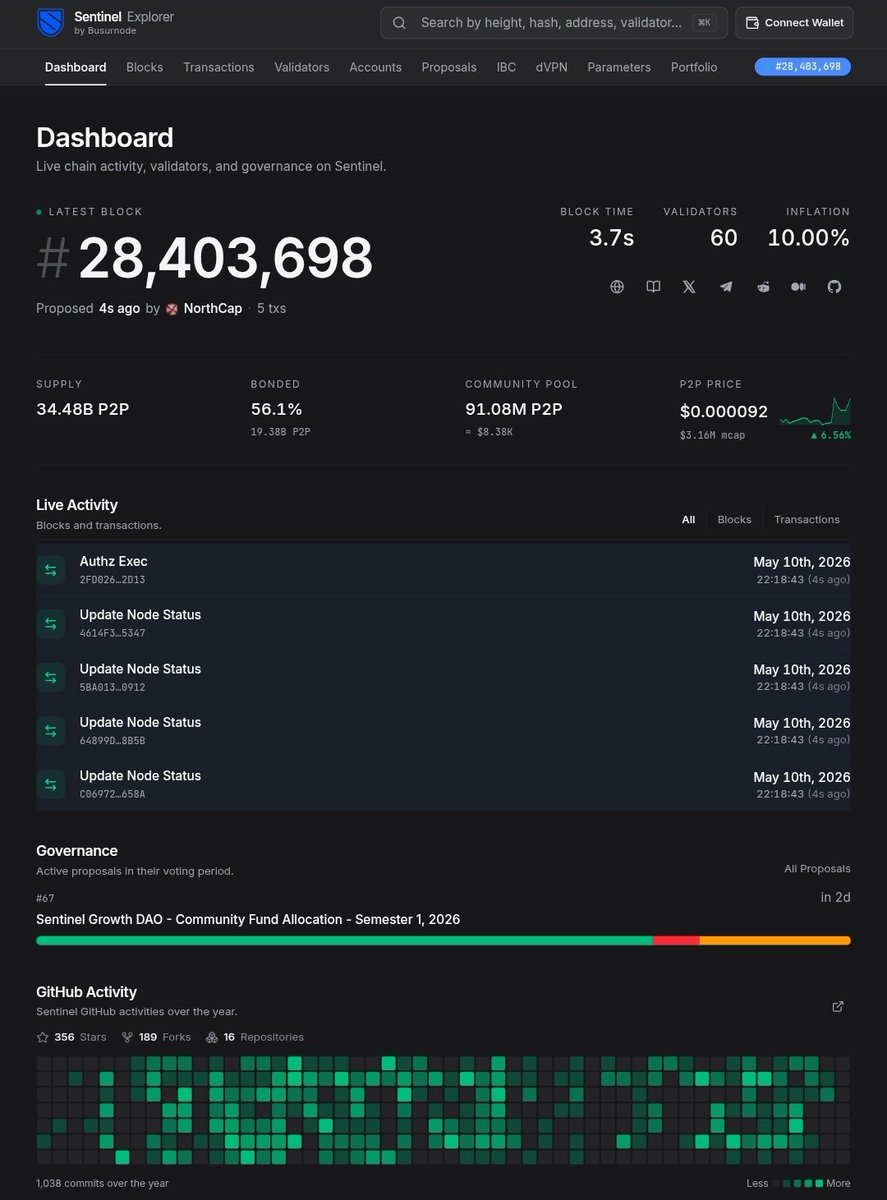Click NorthCap validator avatar
887x1200 pixels.
point(172,309)
